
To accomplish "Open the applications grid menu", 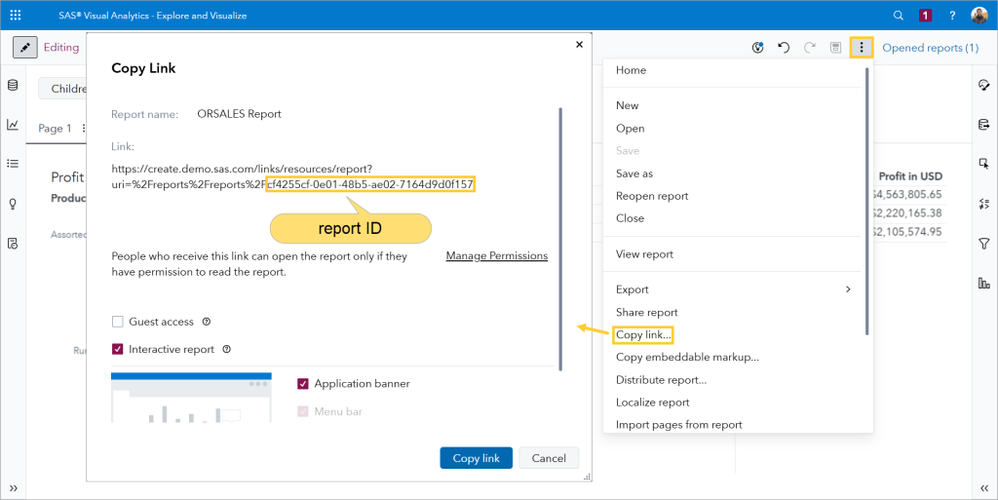I will pyautogui.click(x=15, y=16).
